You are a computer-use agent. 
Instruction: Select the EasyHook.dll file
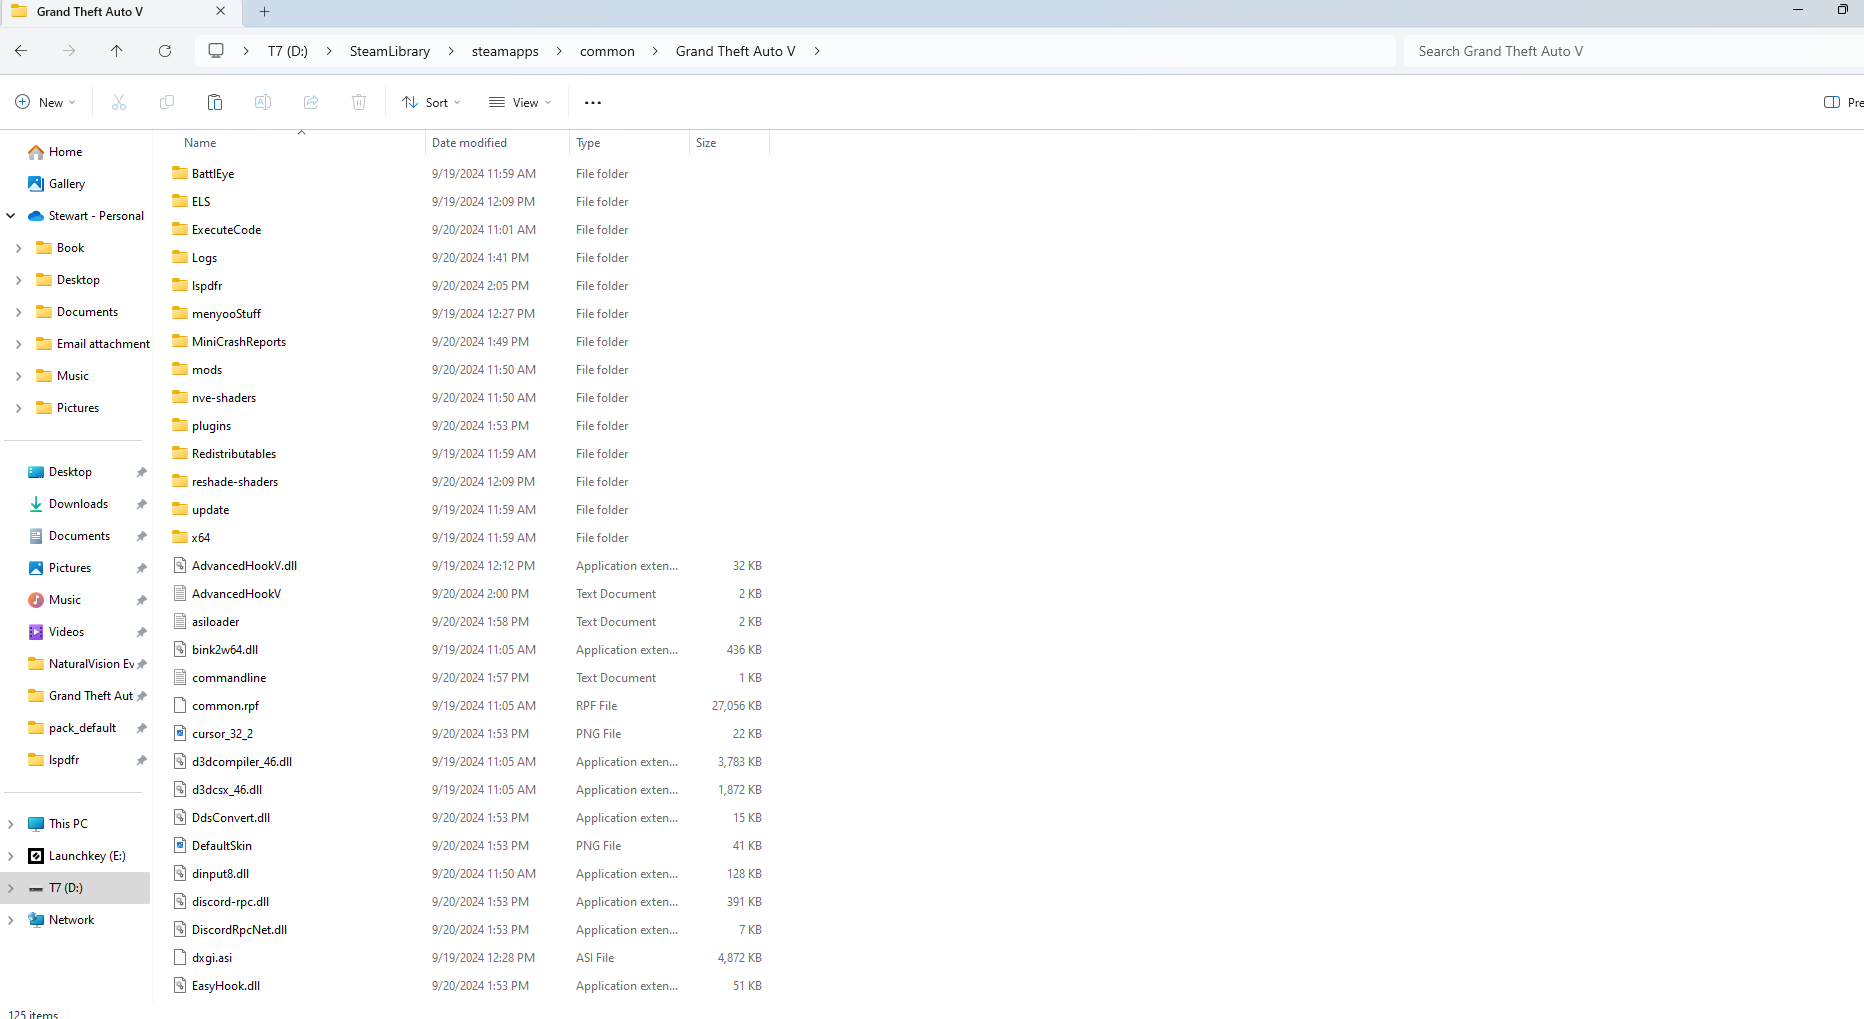pos(226,986)
